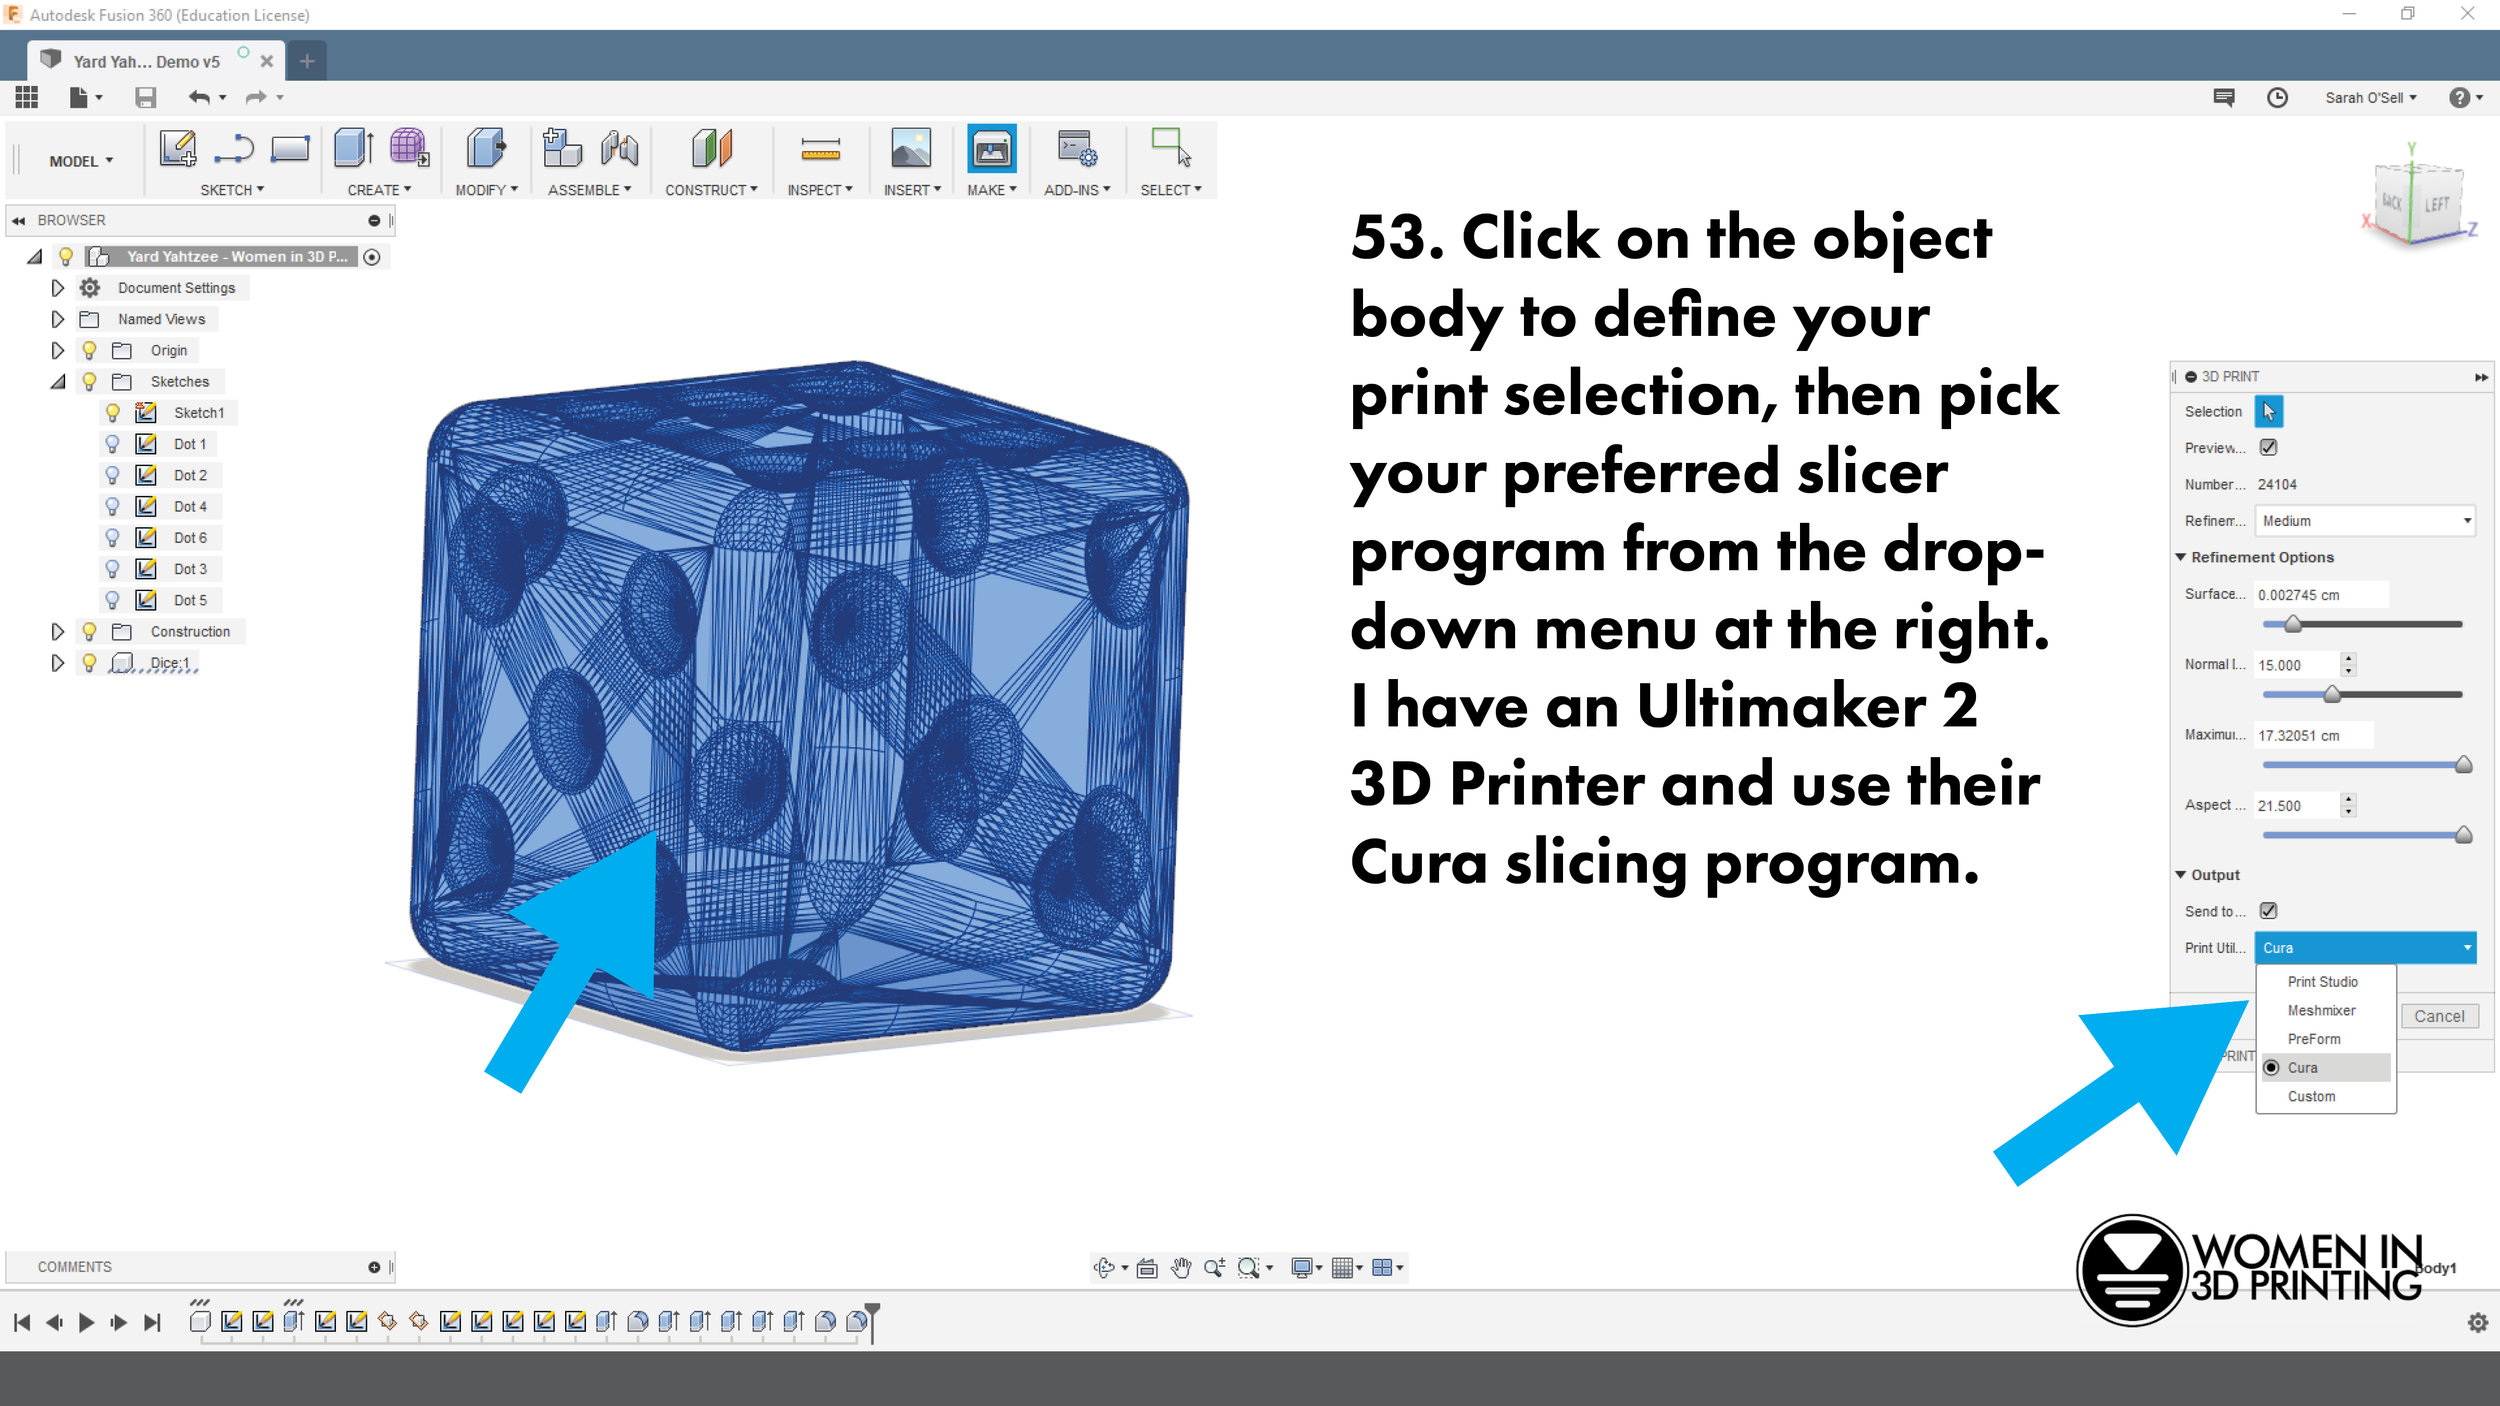The image size is (2500, 1406).
Task: Collapse the Output section
Action: pos(2181,874)
